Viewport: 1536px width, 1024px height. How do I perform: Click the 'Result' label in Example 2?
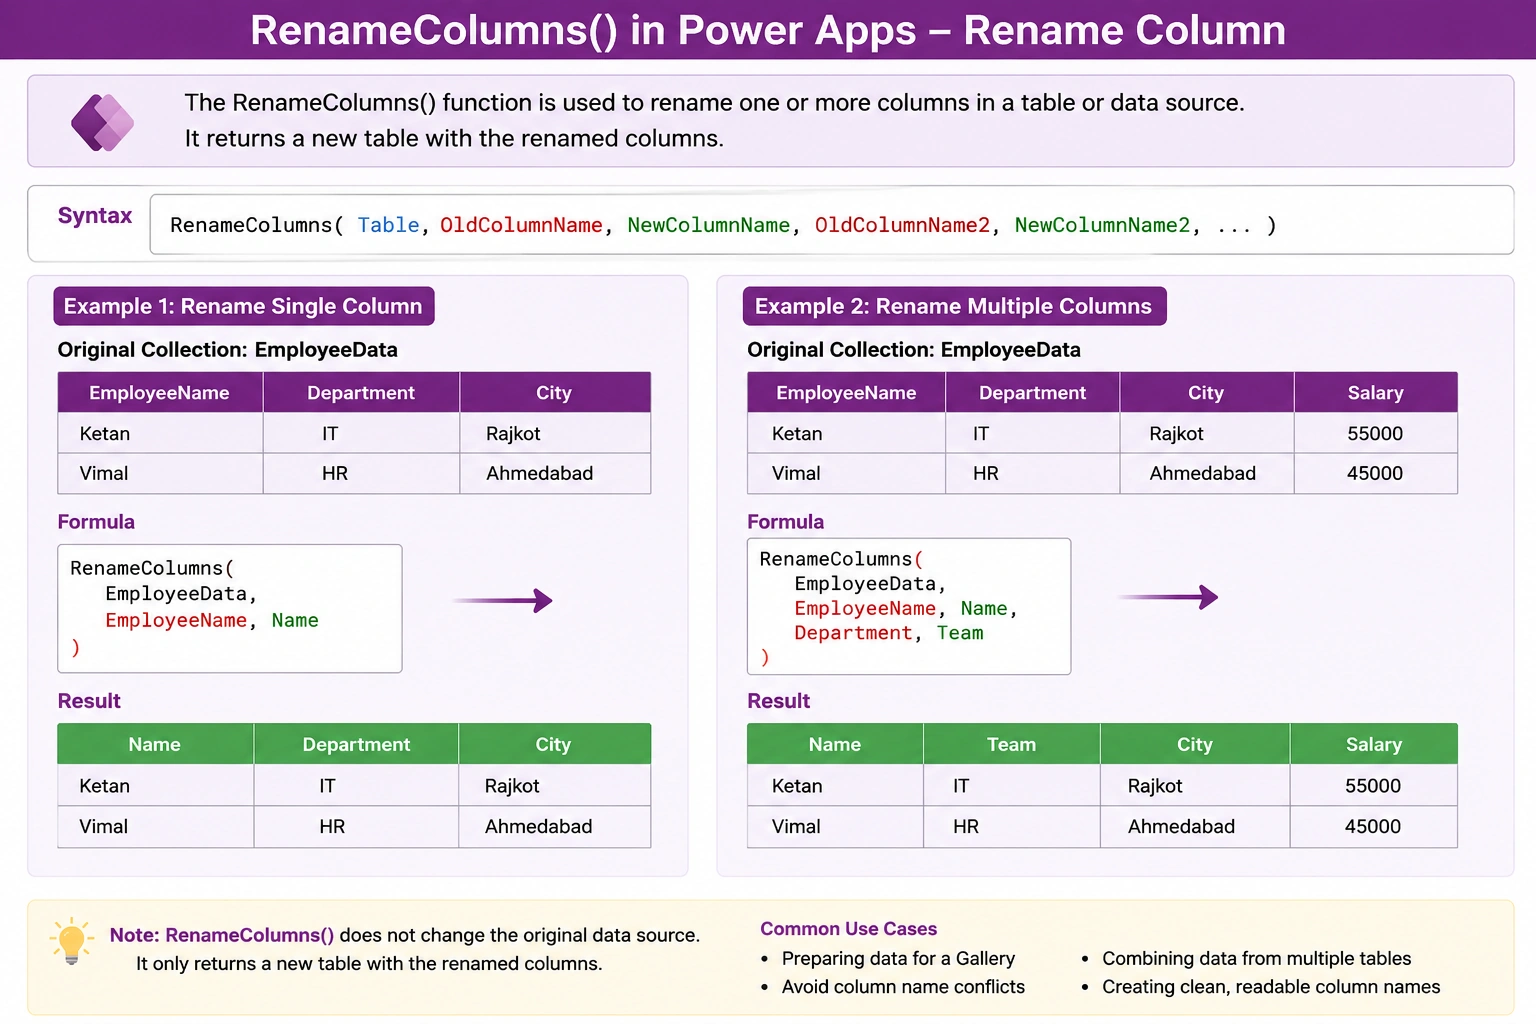click(x=779, y=701)
